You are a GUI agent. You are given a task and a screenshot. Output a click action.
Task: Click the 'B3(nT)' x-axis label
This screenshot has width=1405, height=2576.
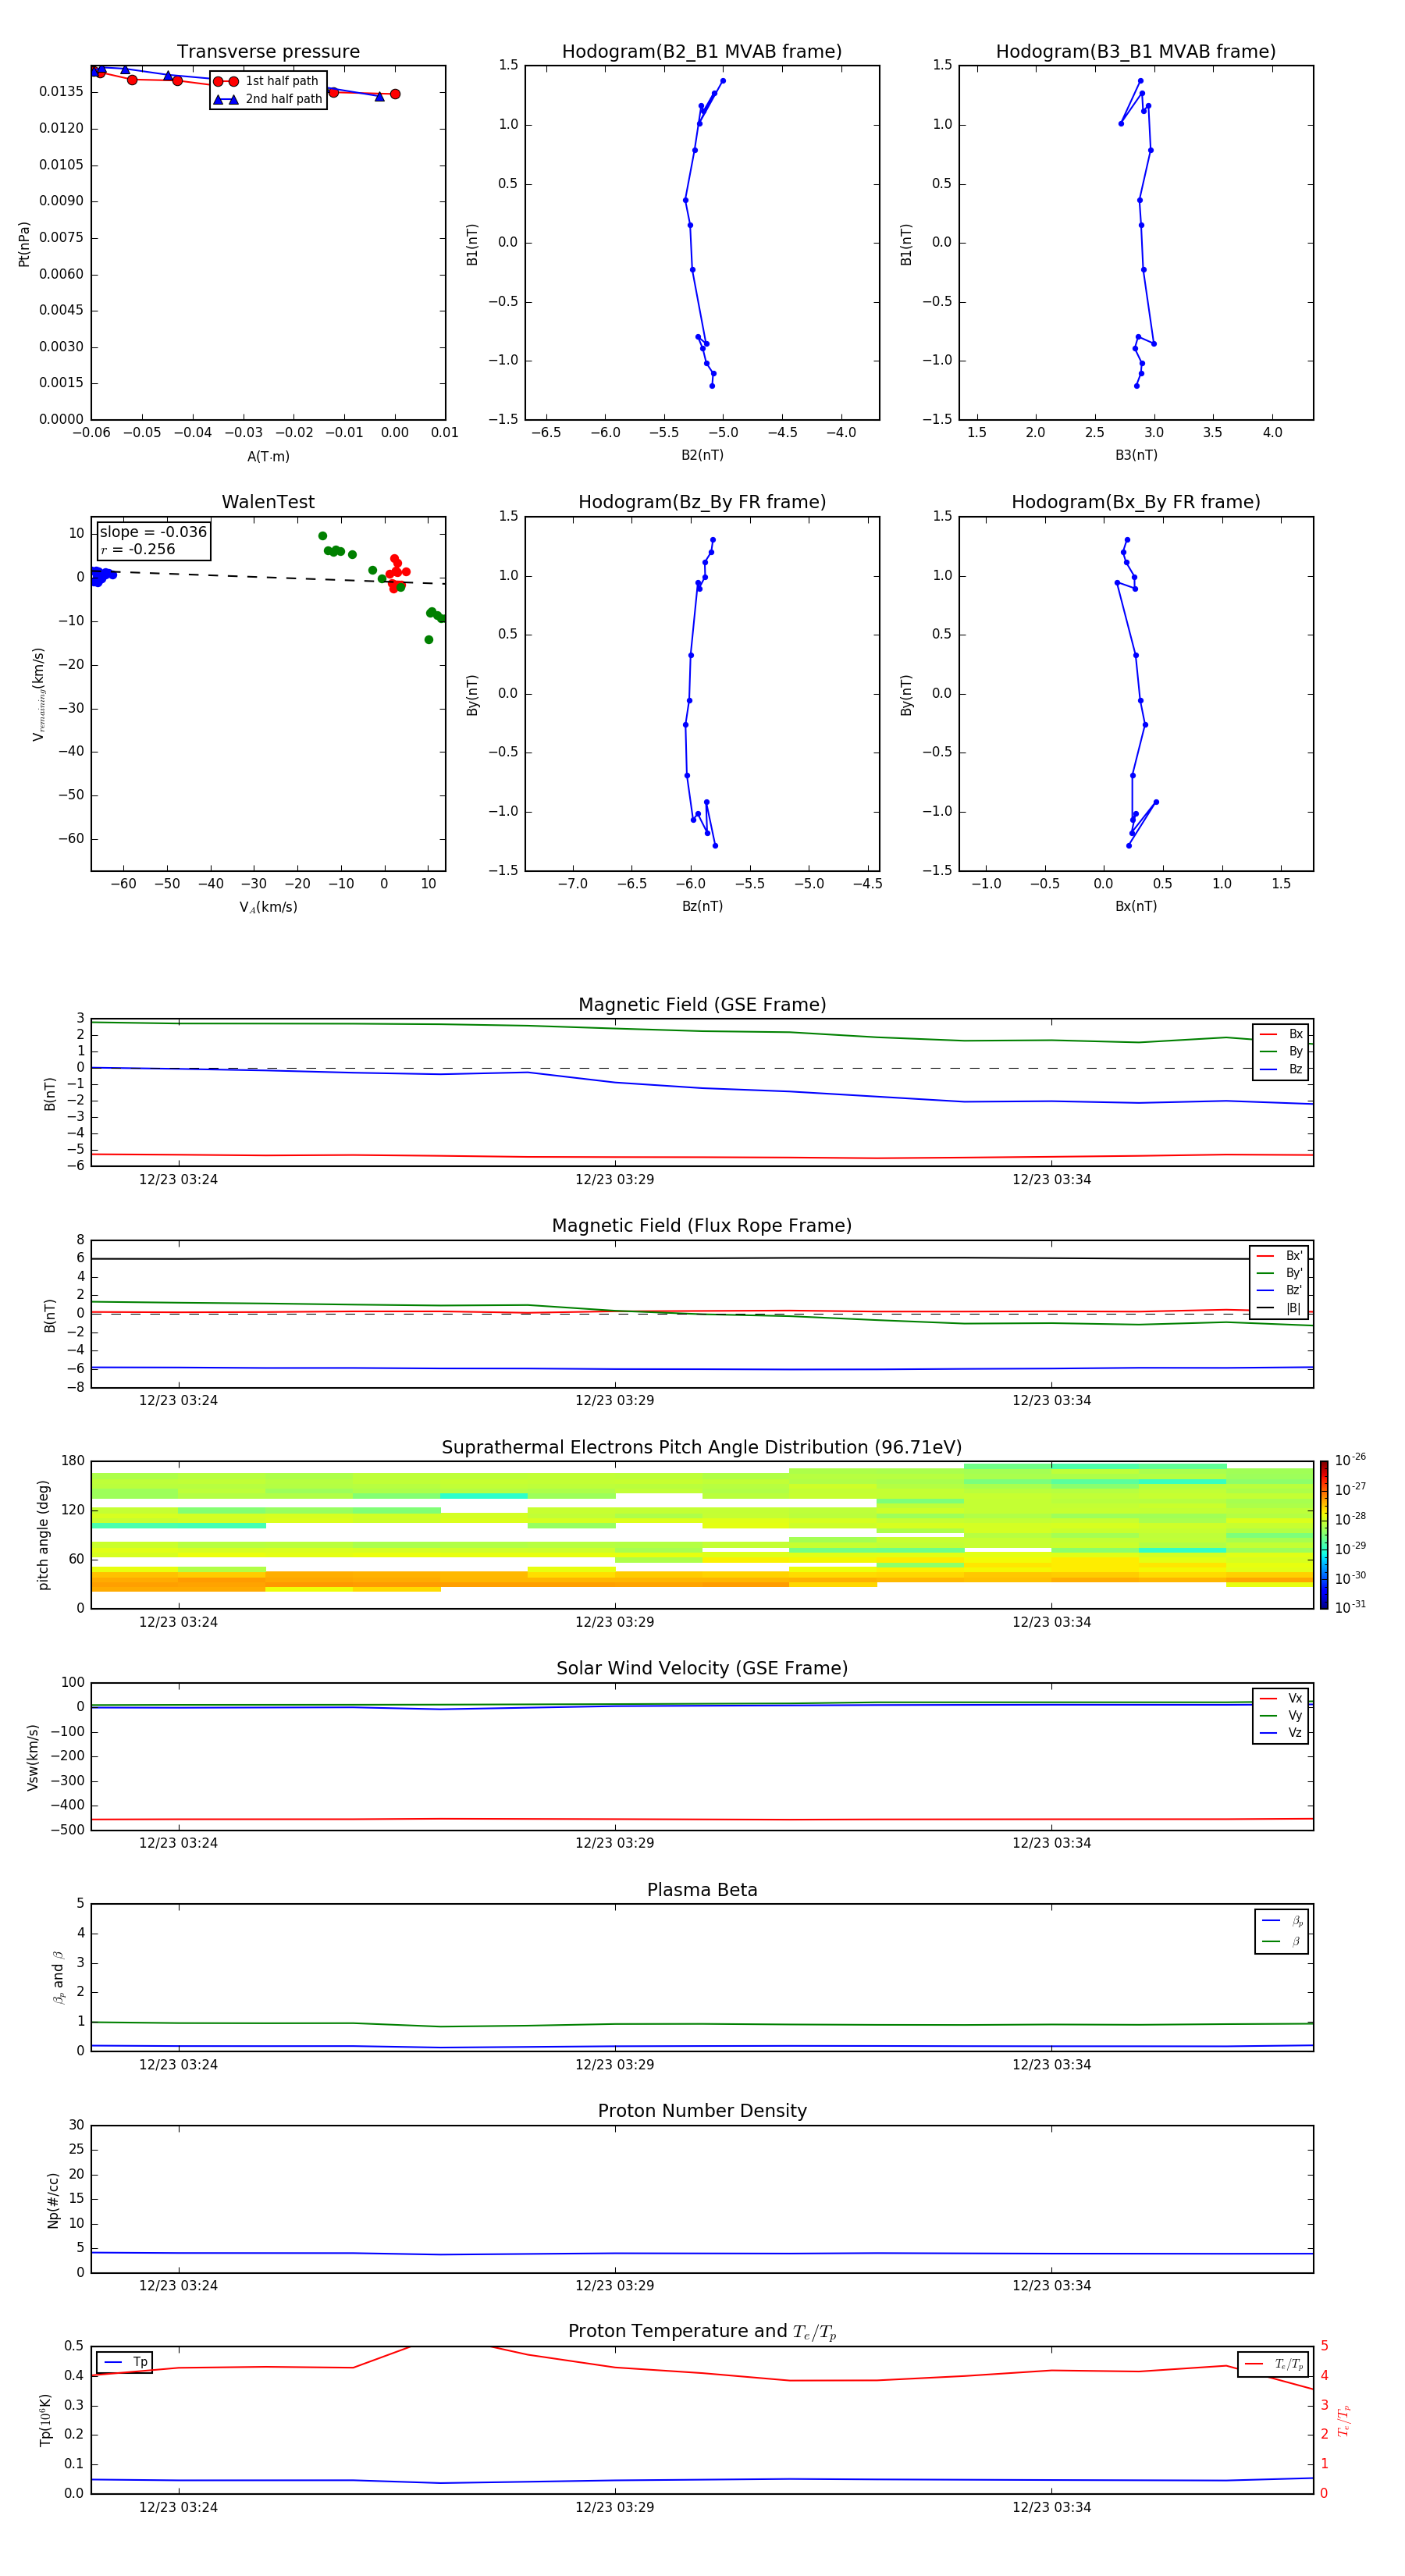pyautogui.click(x=1136, y=455)
